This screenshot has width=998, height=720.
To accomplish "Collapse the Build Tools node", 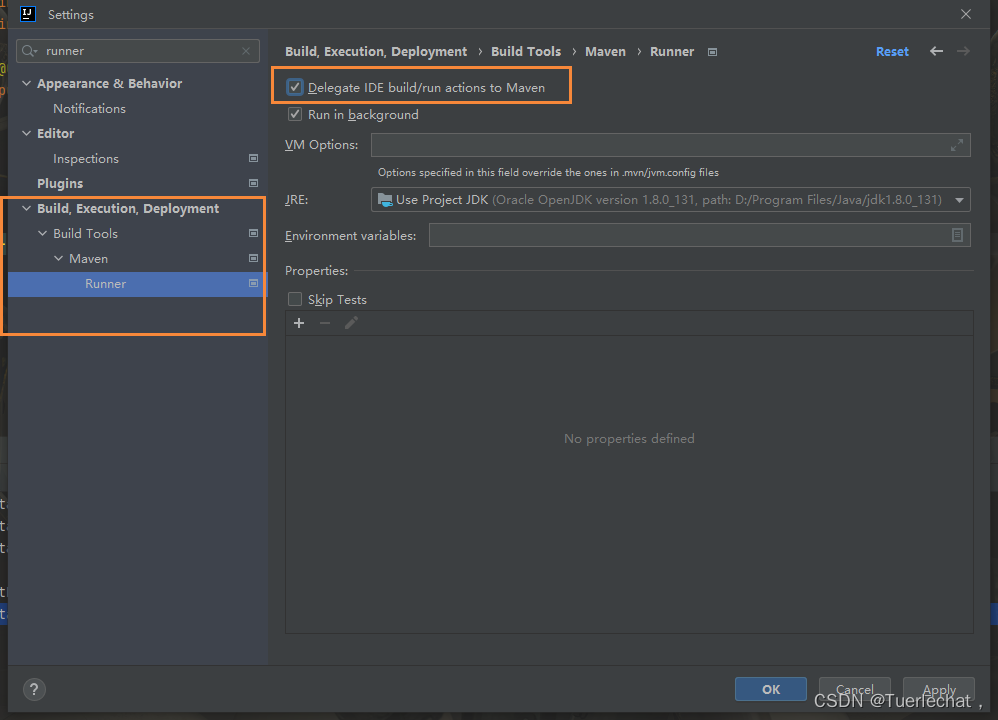I will (43, 234).
